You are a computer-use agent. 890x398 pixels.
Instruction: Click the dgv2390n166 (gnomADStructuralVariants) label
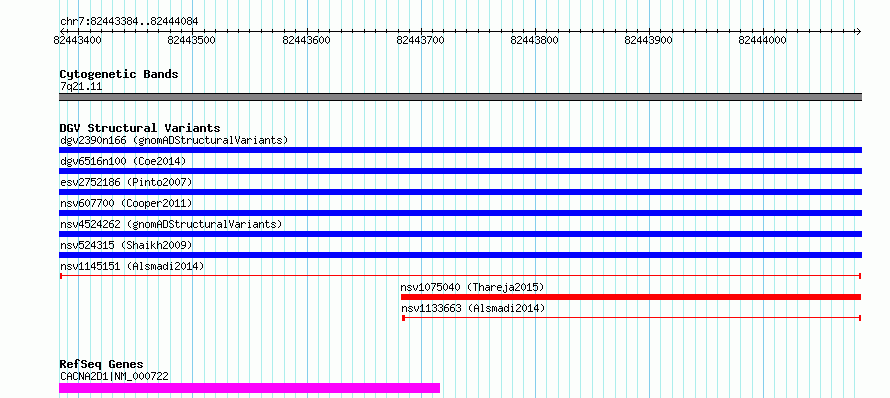click(x=174, y=140)
